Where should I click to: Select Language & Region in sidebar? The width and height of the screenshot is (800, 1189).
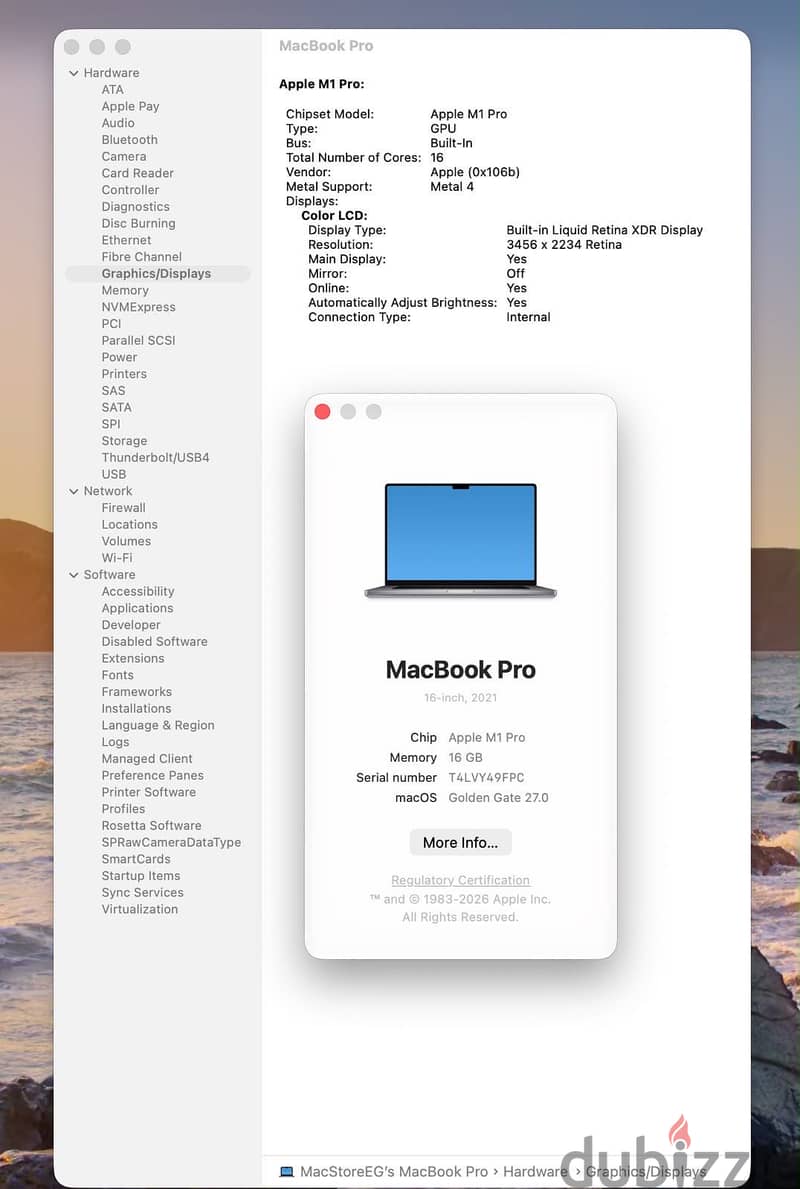click(x=158, y=725)
